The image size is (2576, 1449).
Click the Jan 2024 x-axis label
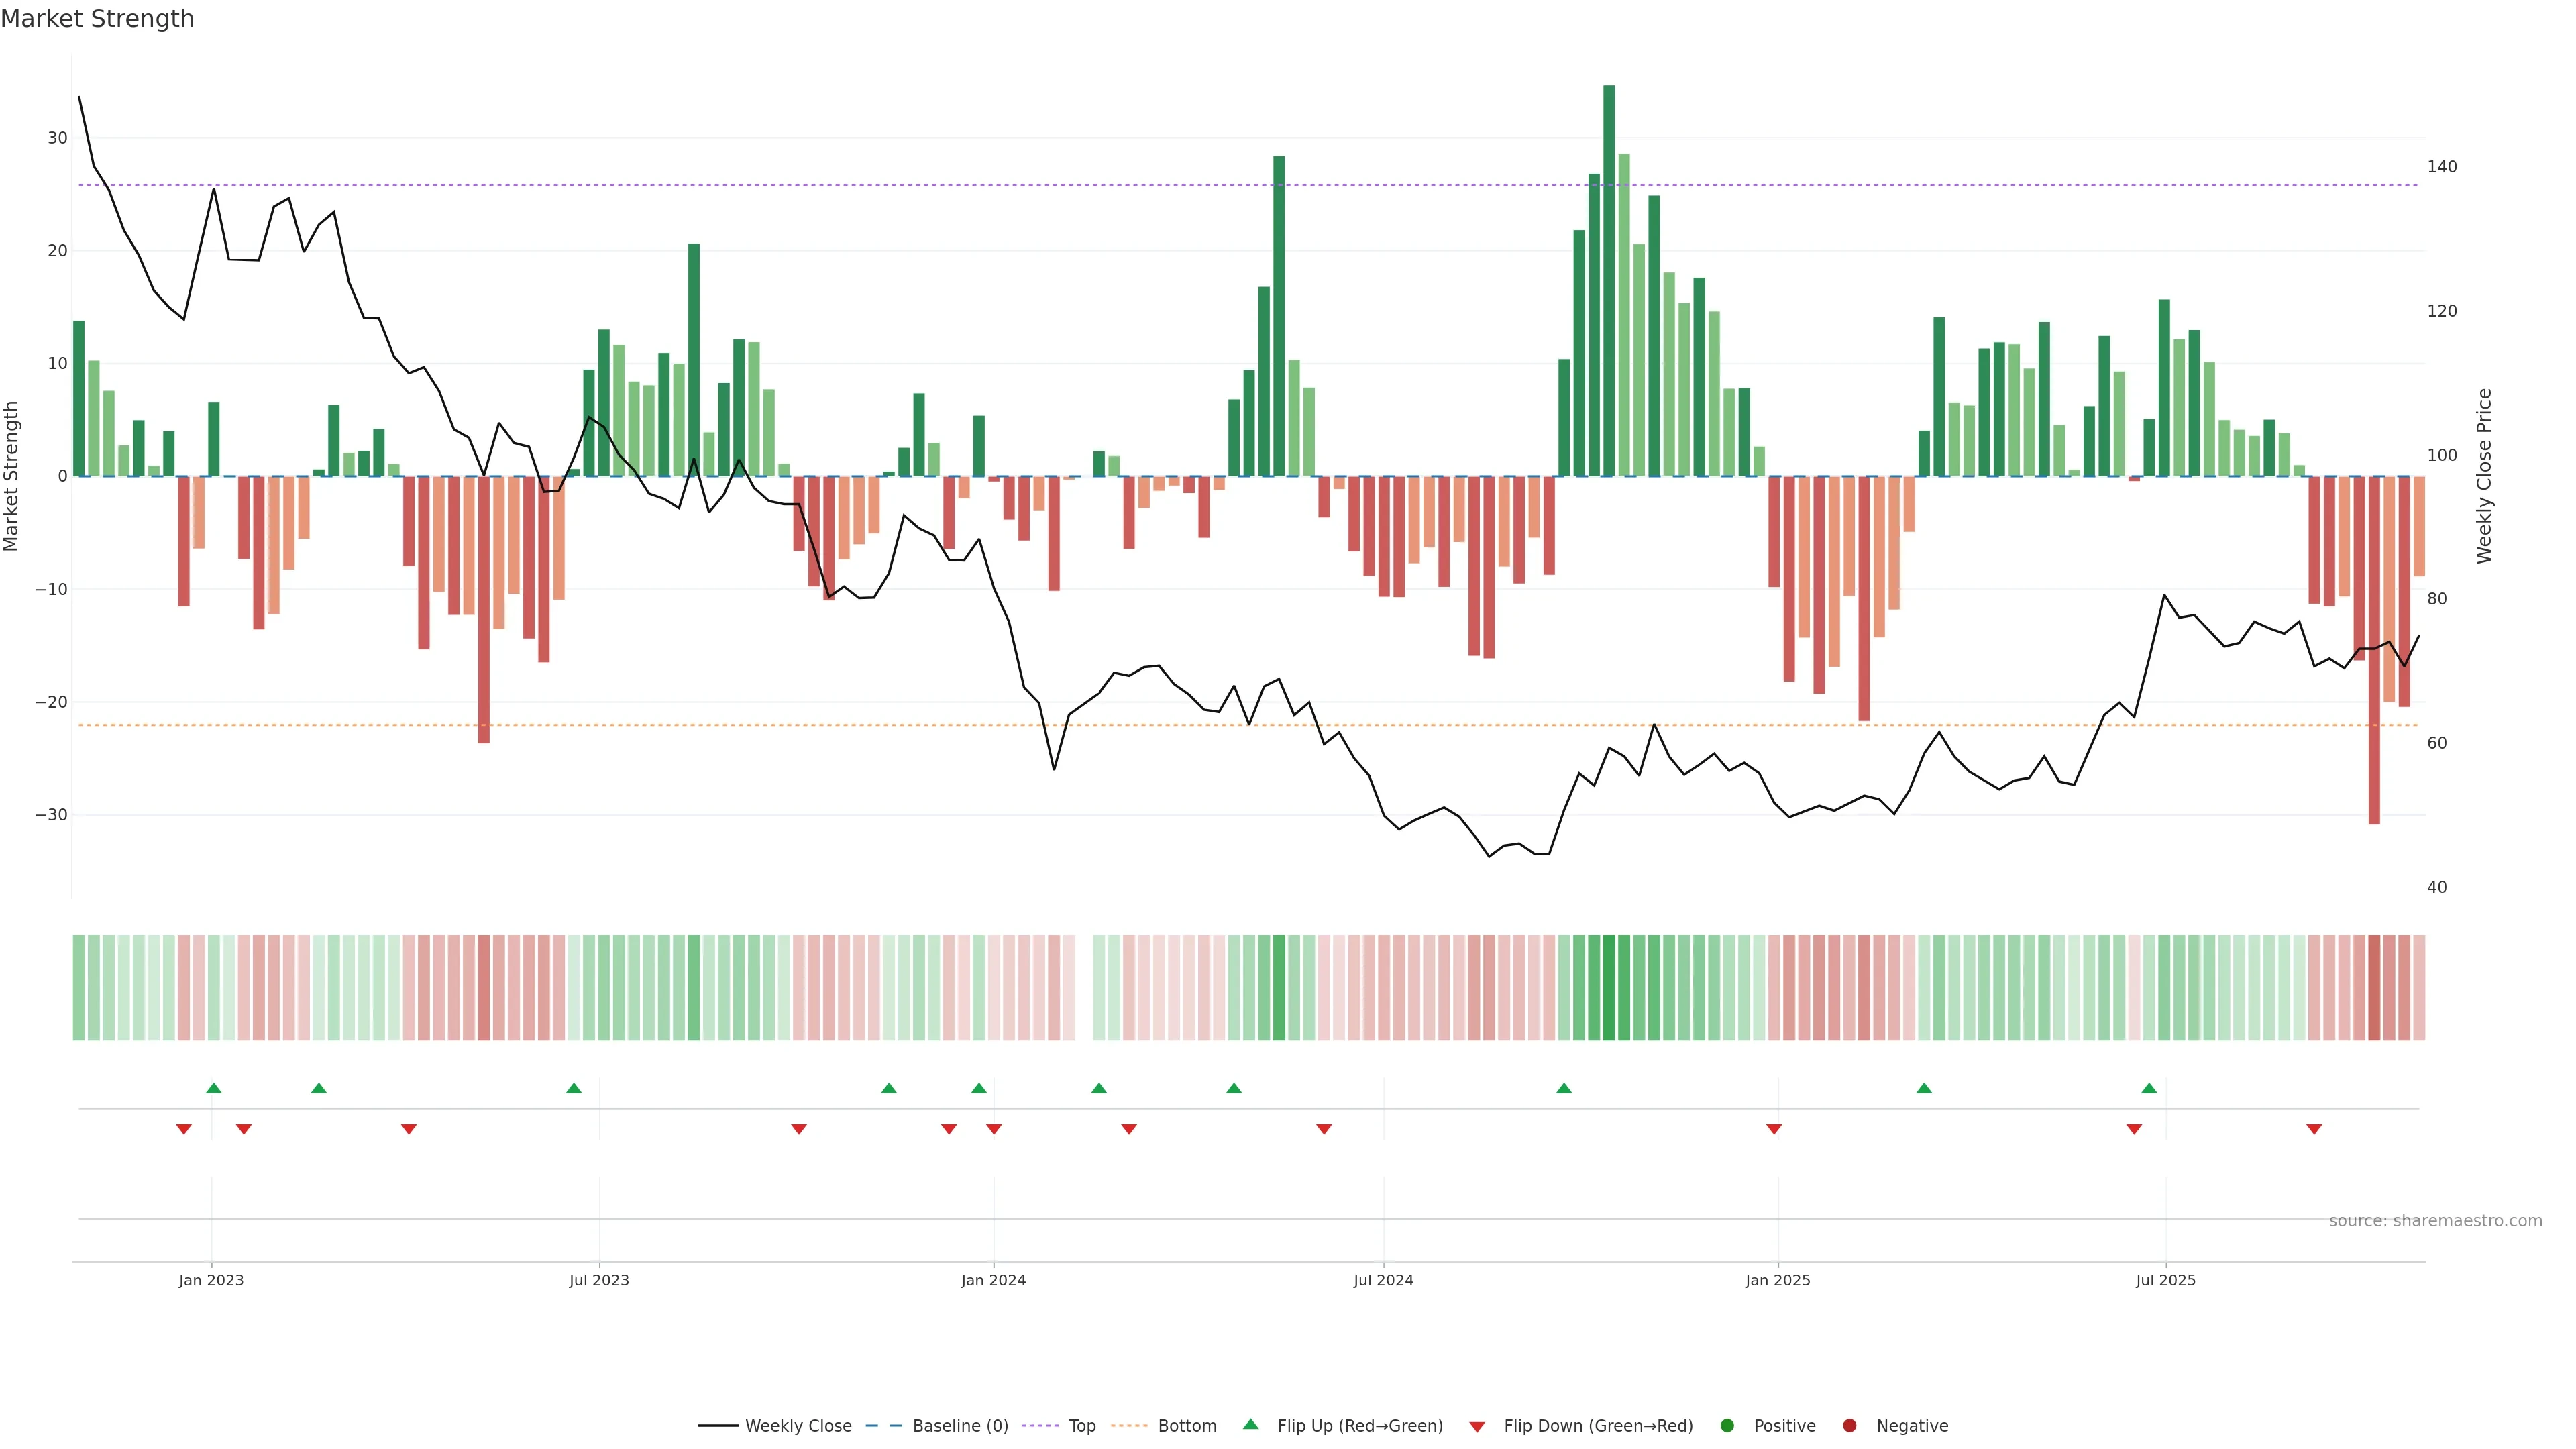click(x=993, y=1280)
